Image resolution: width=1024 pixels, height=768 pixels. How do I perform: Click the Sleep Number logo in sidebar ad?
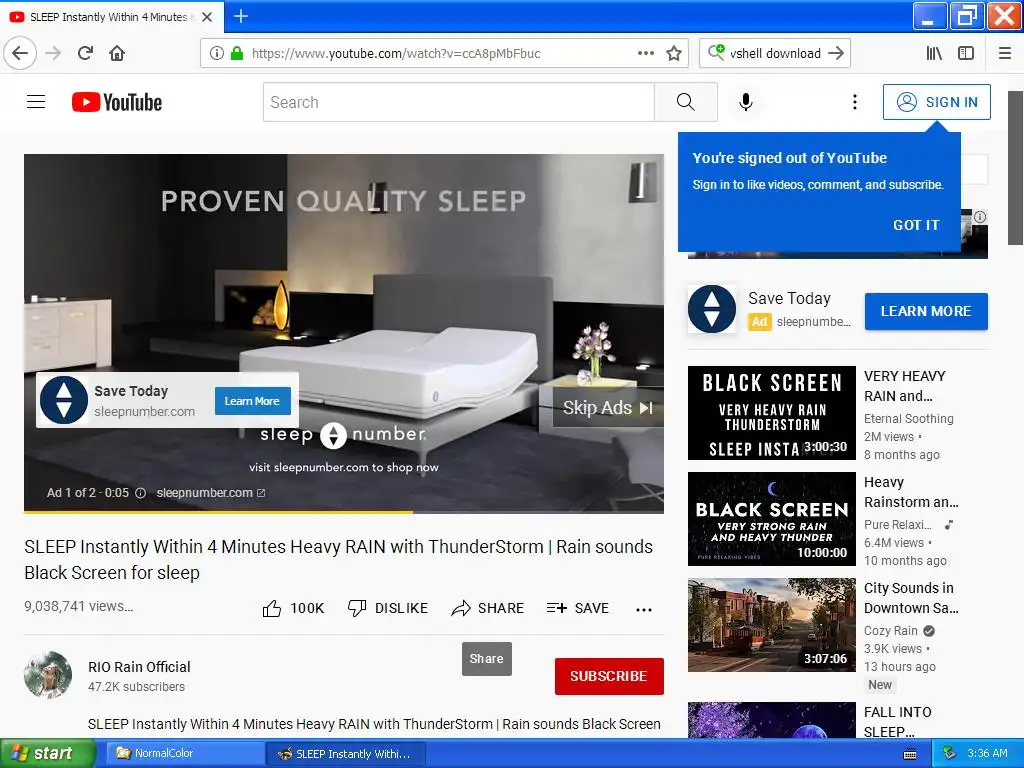coord(712,309)
